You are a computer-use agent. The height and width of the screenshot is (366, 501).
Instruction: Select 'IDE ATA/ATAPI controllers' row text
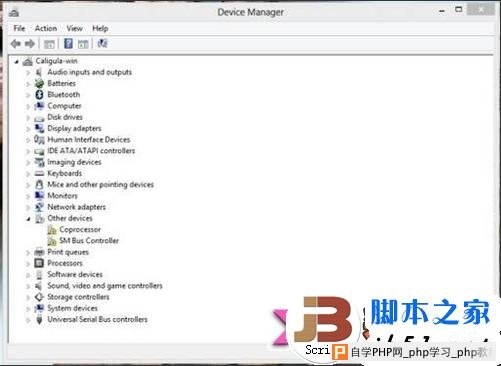pyautogui.click(x=91, y=151)
